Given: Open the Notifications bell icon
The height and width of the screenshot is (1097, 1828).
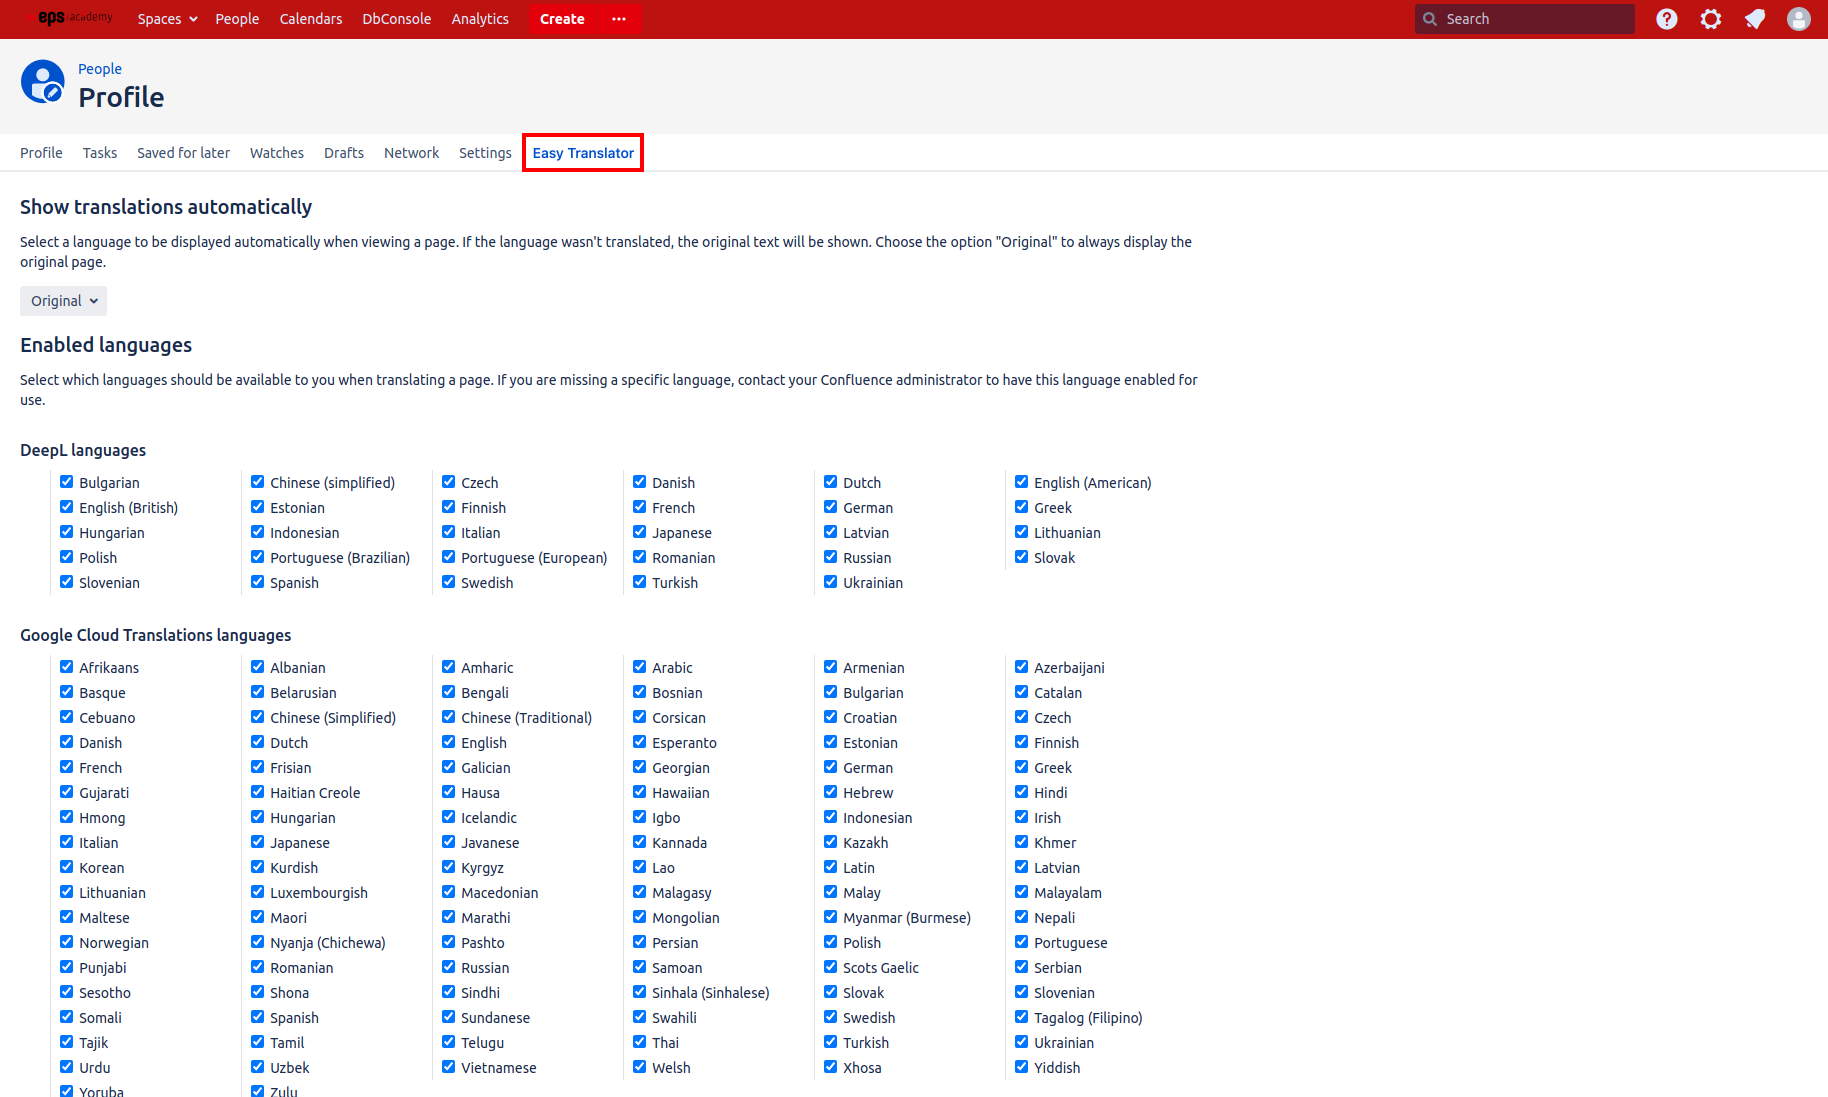Looking at the screenshot, I should pos(1755,19).
